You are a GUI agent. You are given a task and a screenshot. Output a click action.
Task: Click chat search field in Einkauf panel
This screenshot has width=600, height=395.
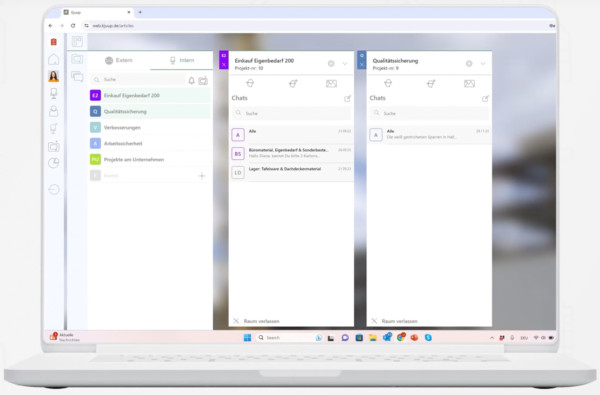[x=291, y=113]
